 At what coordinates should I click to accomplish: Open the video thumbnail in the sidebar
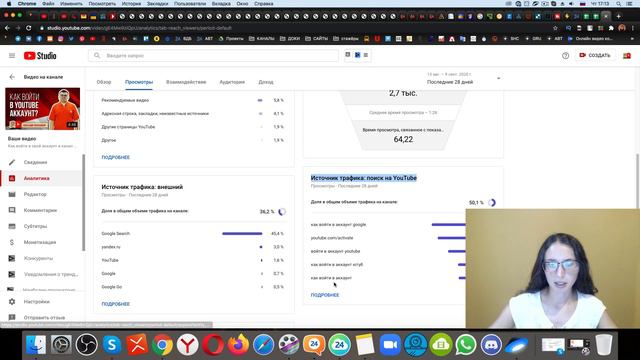pyautogui.click(x=42, y=109)
